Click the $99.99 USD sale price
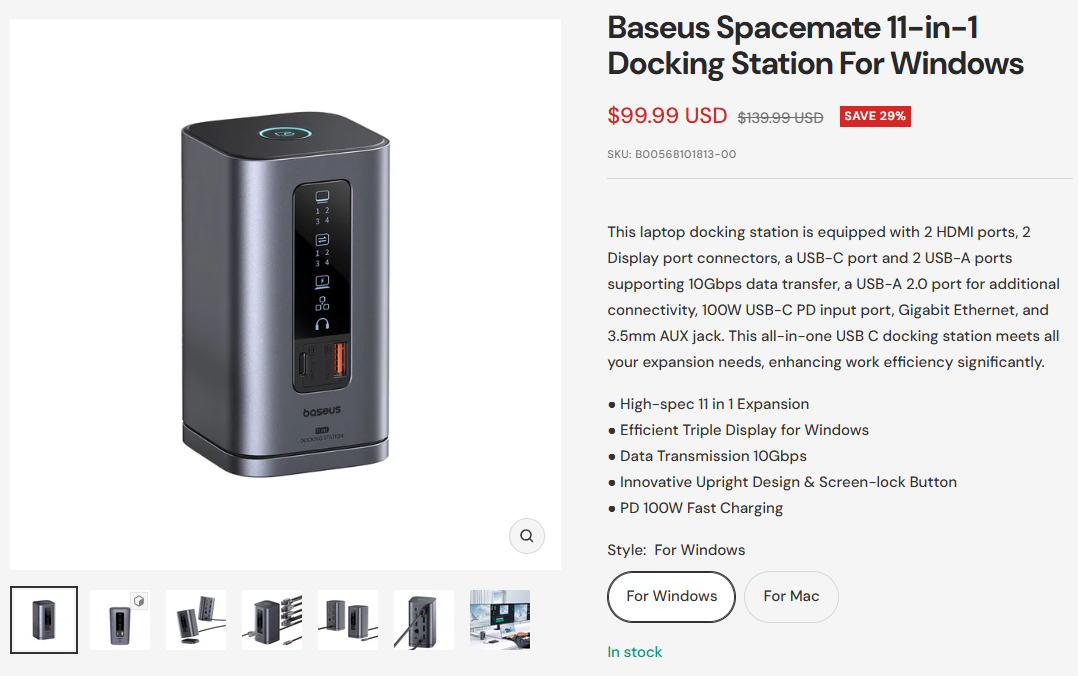1078x676 pixels. click(667, 116)
